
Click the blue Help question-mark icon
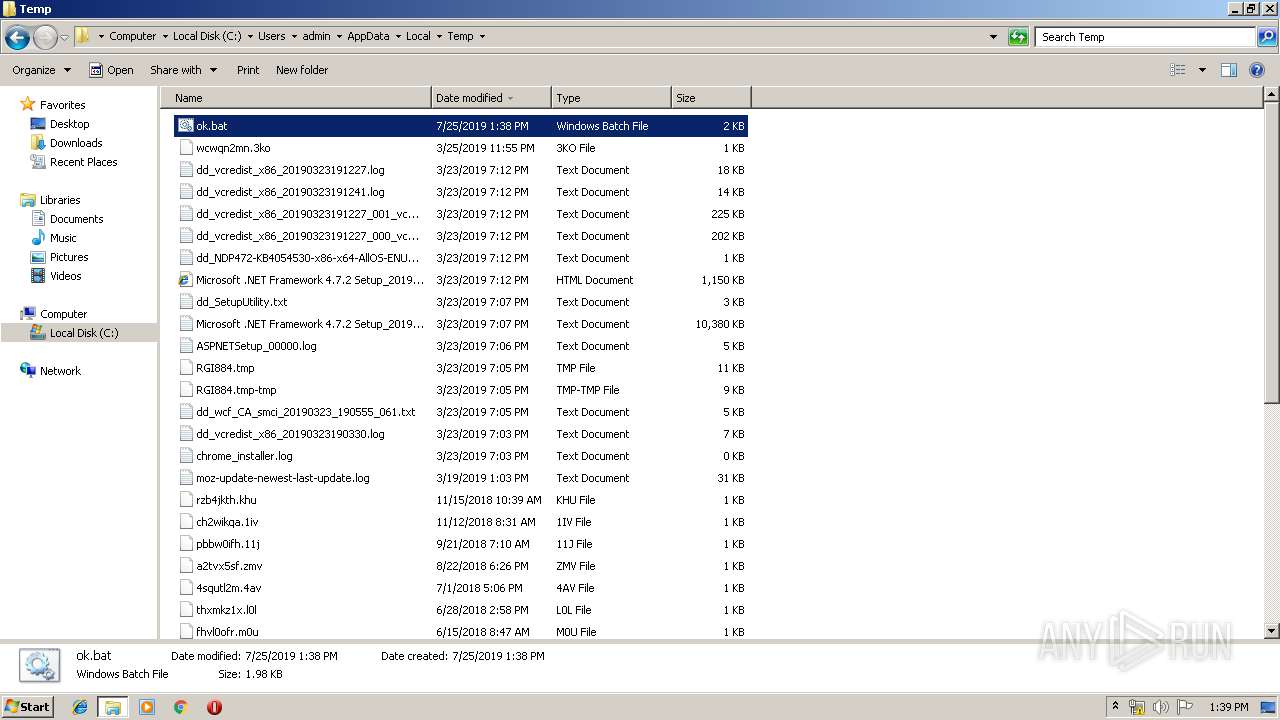[x=1257, y=70]
